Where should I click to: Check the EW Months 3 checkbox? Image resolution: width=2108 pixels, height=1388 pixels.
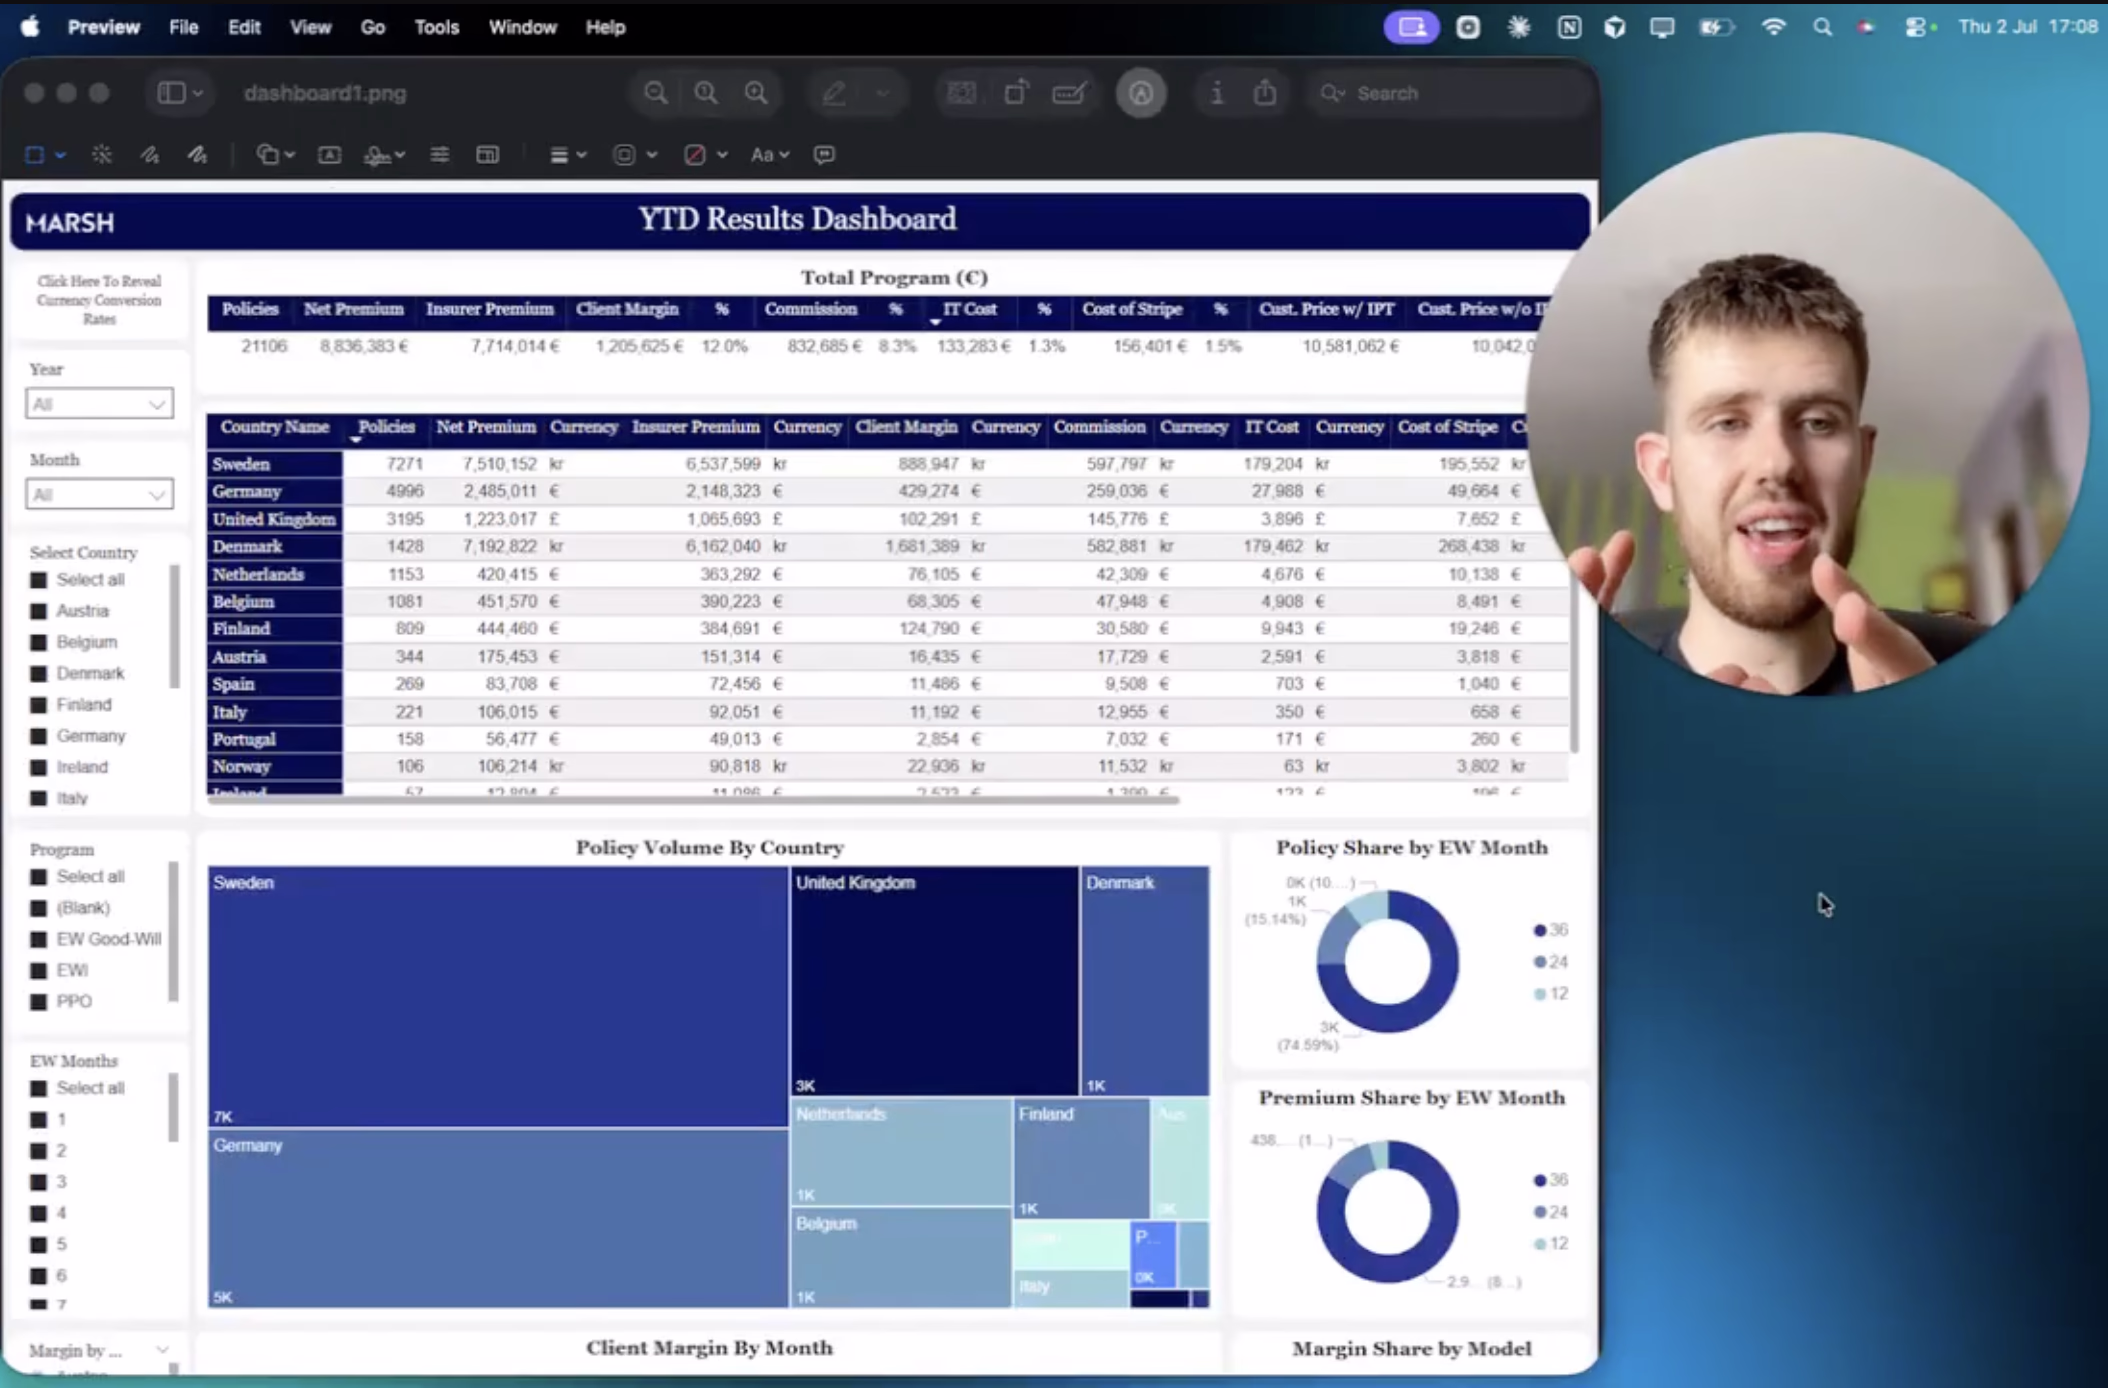[x=39, y=1182]
